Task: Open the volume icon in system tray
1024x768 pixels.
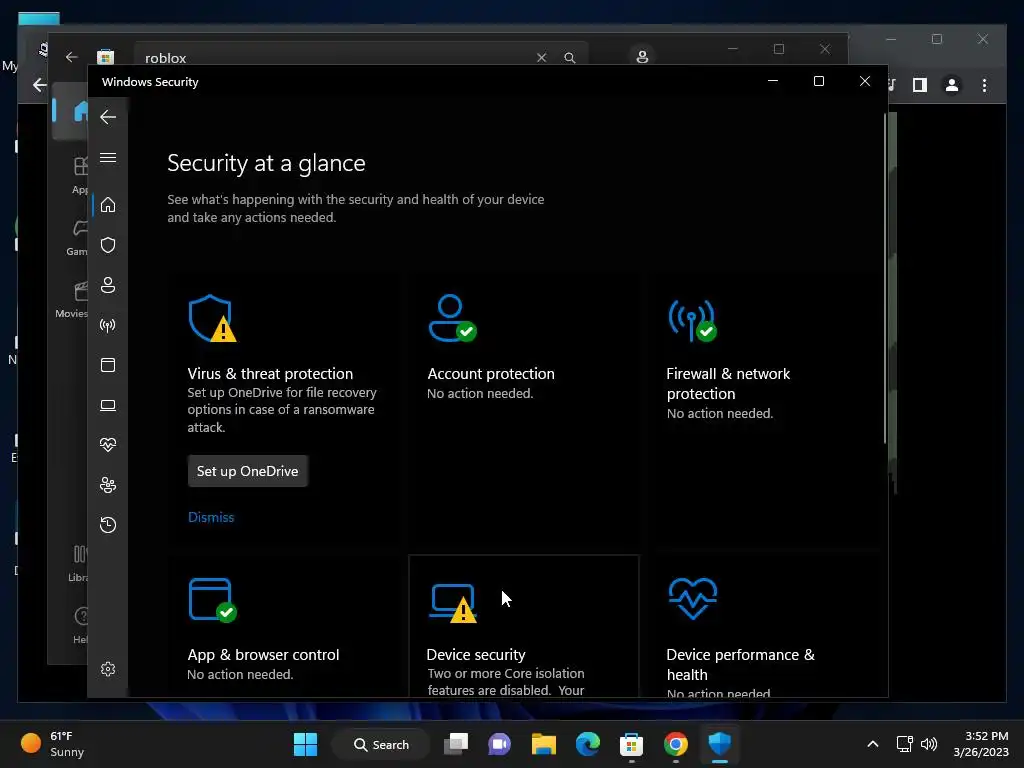Action: click(x=929, y=744)
